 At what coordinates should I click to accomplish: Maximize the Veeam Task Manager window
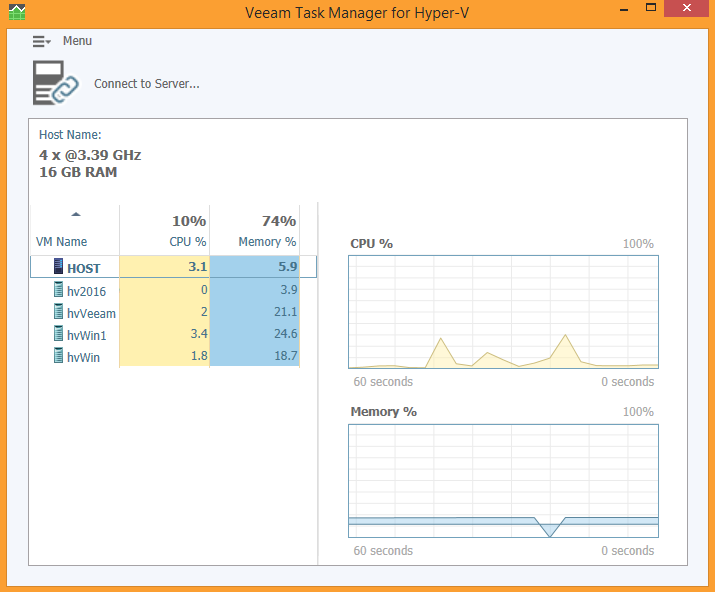[x=651, y=7]
